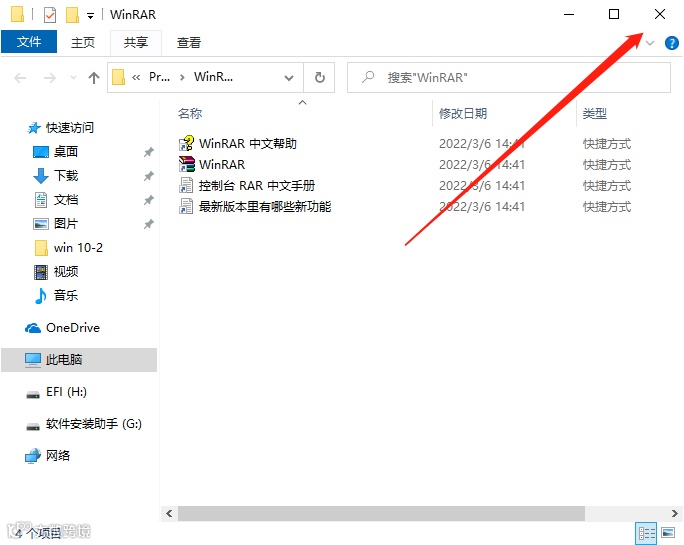Image resolution: width=684 pixels, height=545 pixels.
Task: Click the horizontal scrollbar right arrow
Action: [674, 514]
